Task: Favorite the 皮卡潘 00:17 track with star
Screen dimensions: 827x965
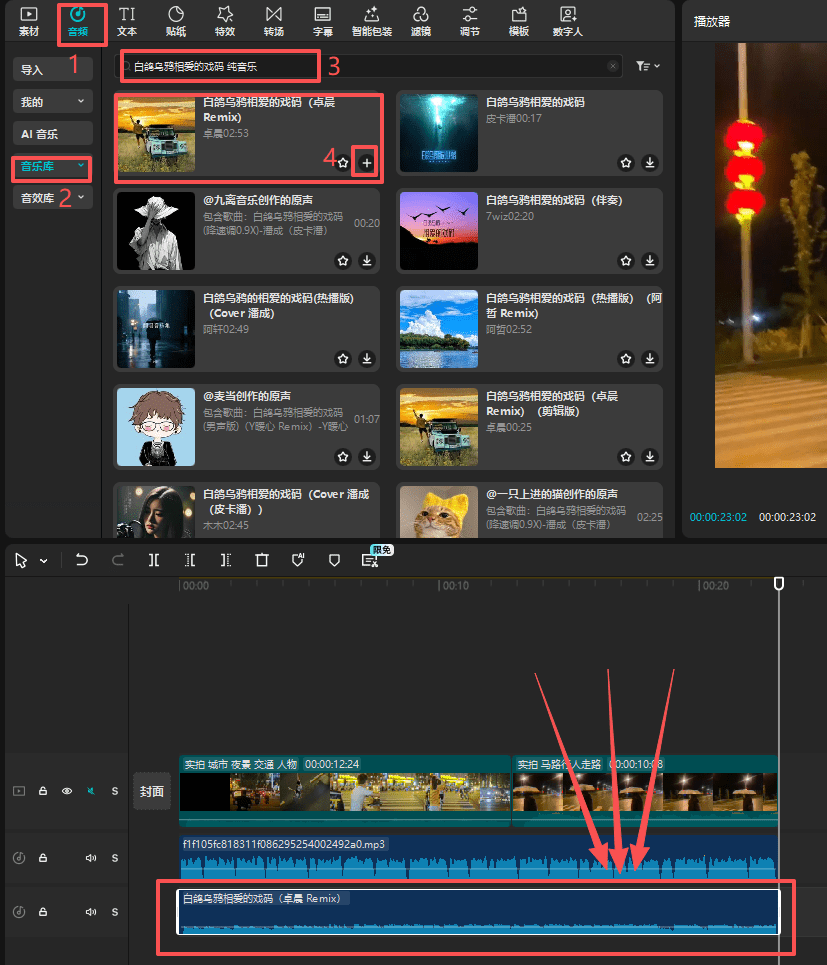Action: click(x=625, y=162)
